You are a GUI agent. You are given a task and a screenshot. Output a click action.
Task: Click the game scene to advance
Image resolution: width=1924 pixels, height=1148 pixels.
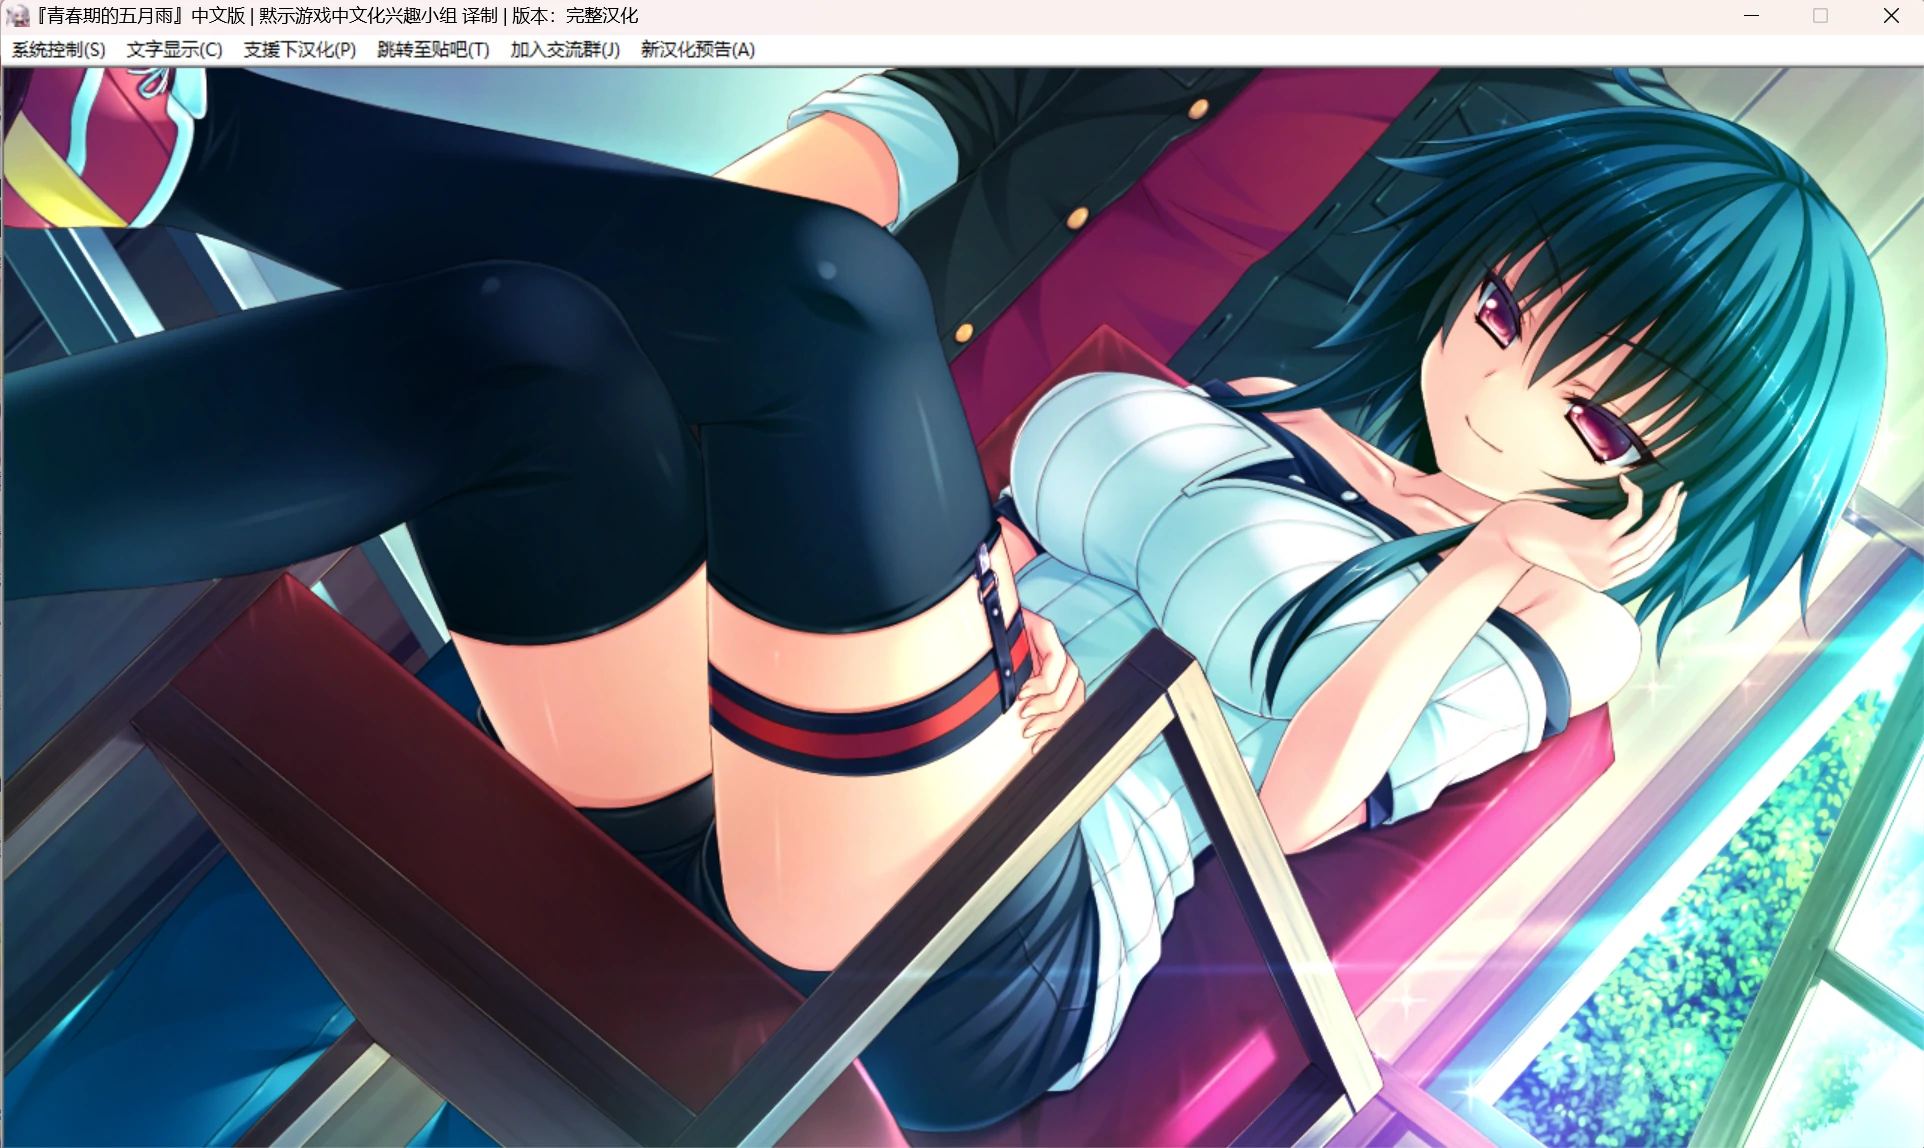click(x=962, y=607)
